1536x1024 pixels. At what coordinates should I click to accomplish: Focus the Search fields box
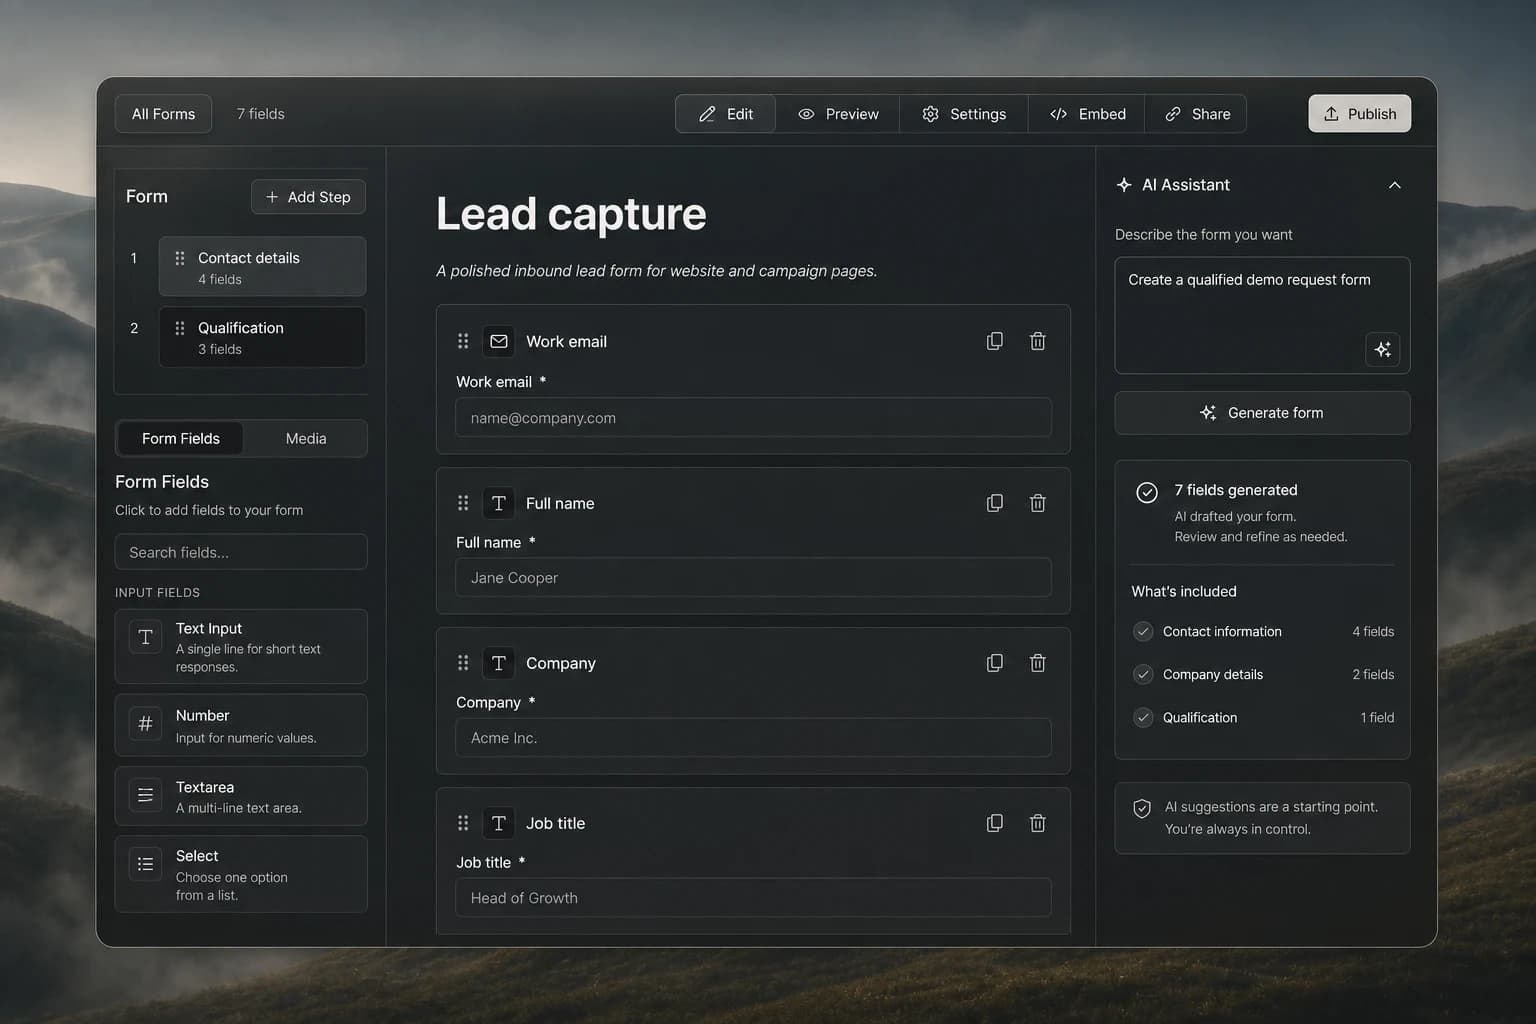[241, 552]
